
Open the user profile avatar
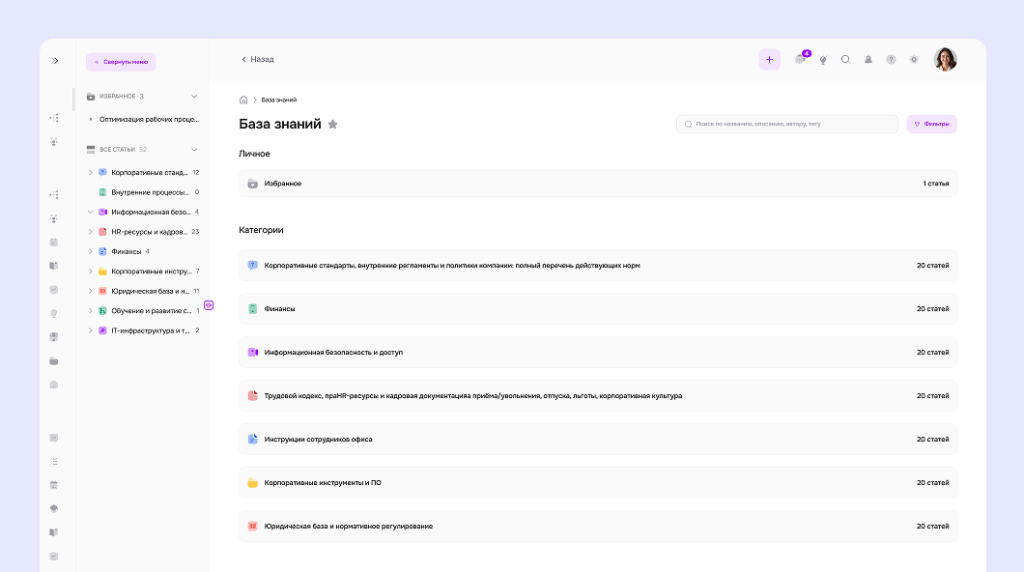point(945,60)
